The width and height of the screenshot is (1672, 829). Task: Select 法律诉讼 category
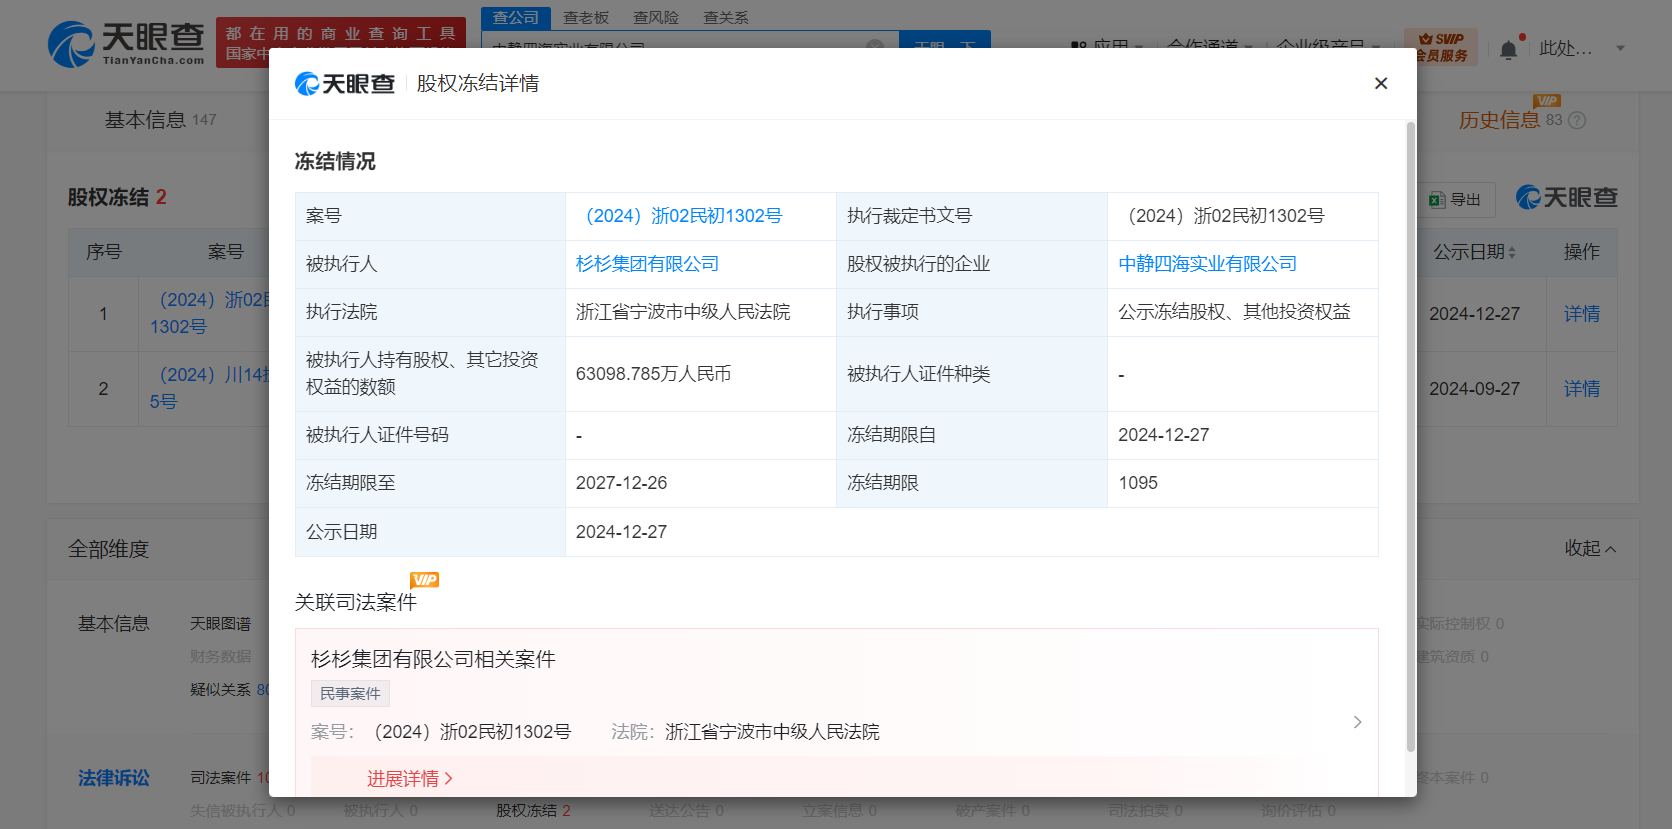click(114, 778)
